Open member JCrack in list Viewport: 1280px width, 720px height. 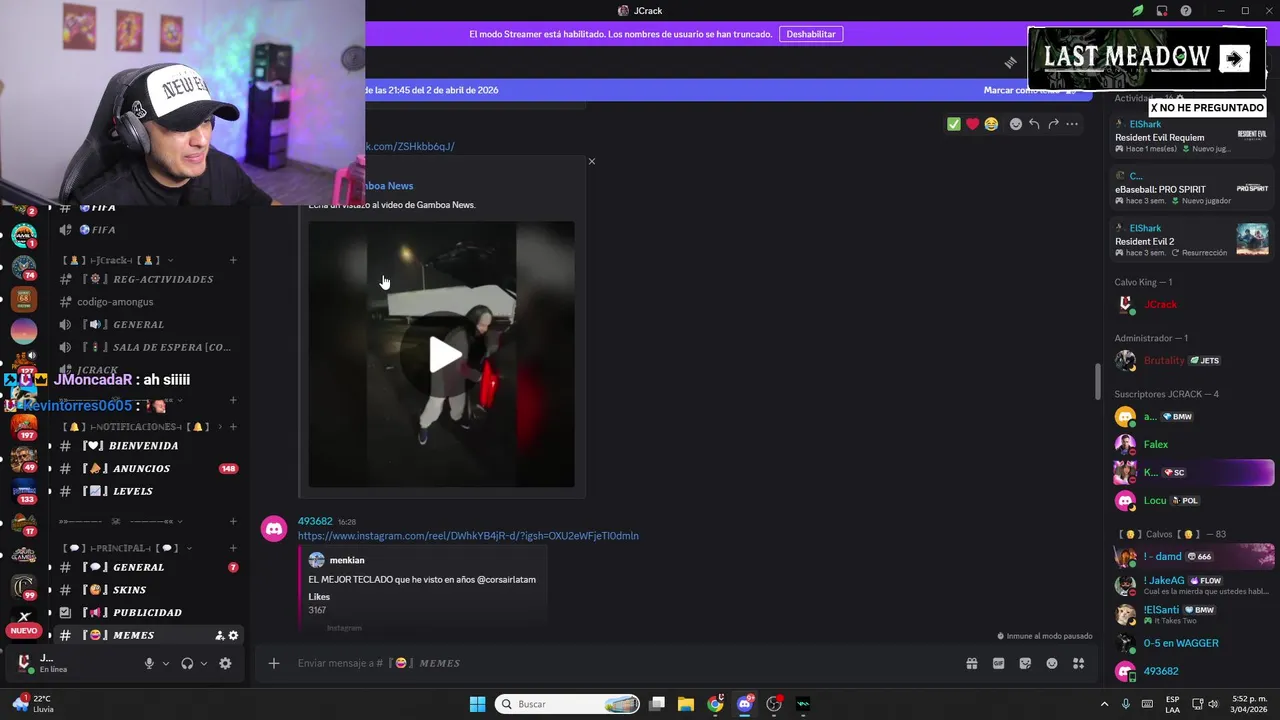[1192, 304]
